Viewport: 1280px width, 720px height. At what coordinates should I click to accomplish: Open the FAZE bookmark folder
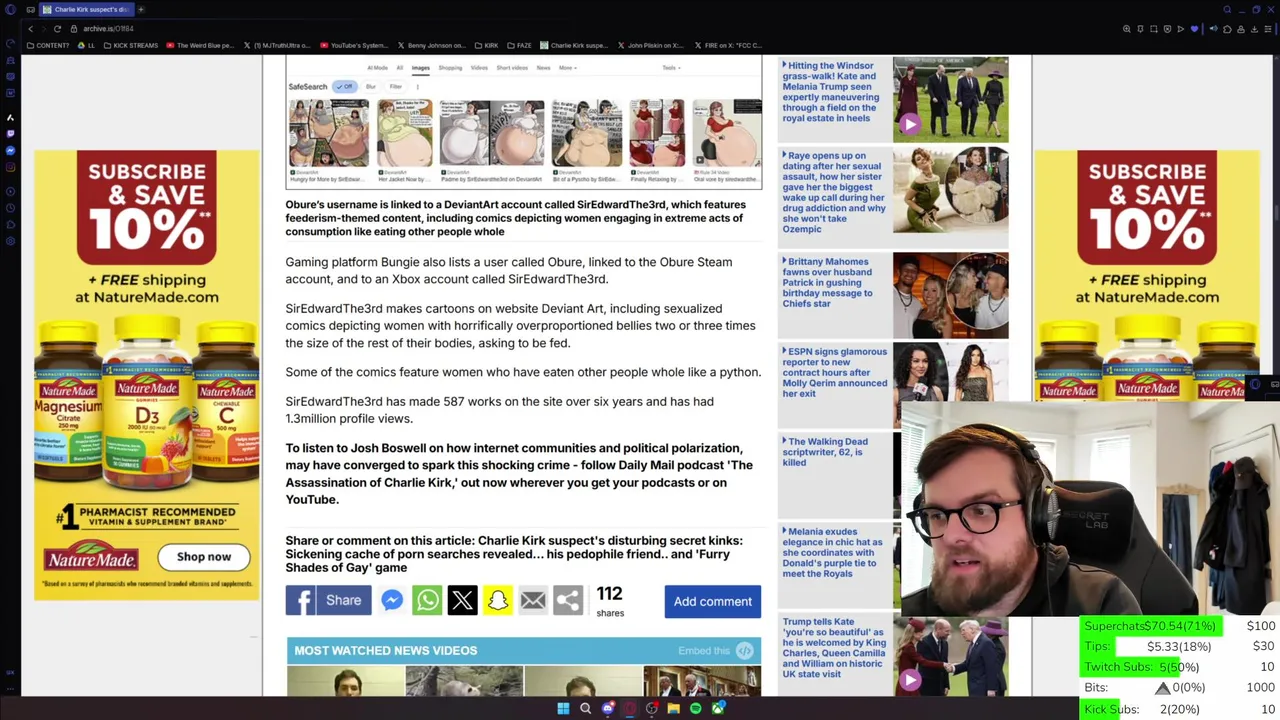[x=519, y=45]
